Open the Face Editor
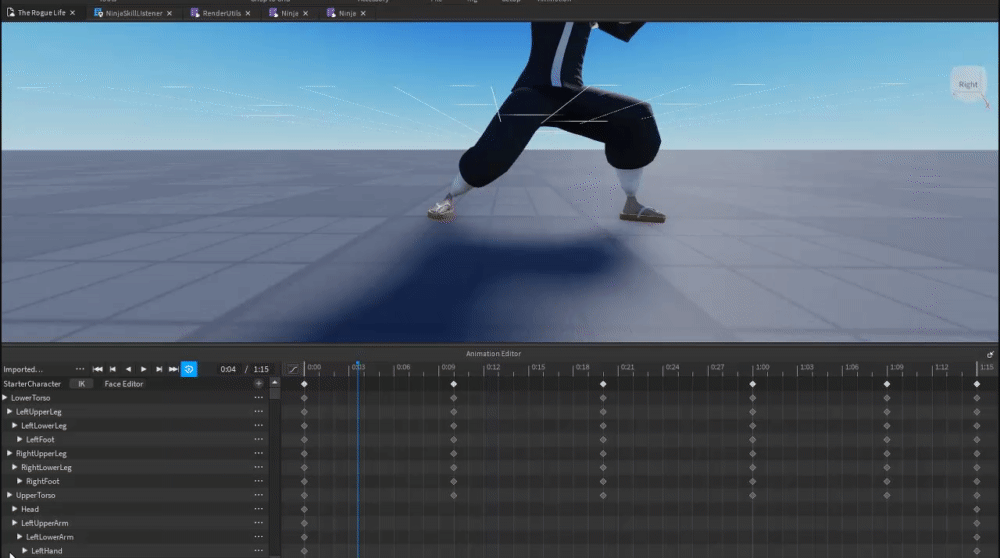The image size is (1000, 558). pos(124,384)
